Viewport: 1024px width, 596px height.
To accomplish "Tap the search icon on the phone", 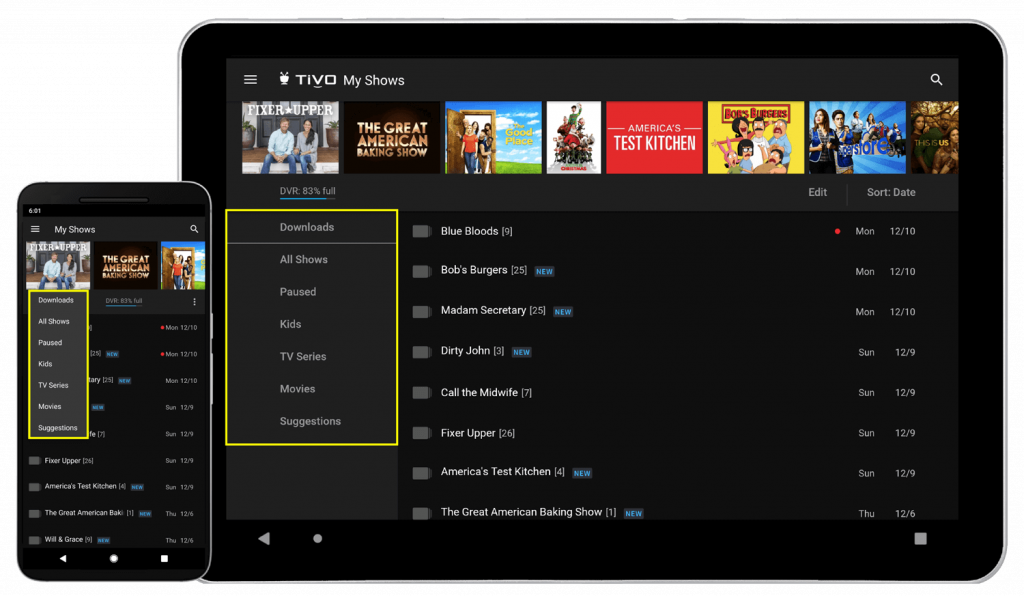I will (x=194, y=229).
